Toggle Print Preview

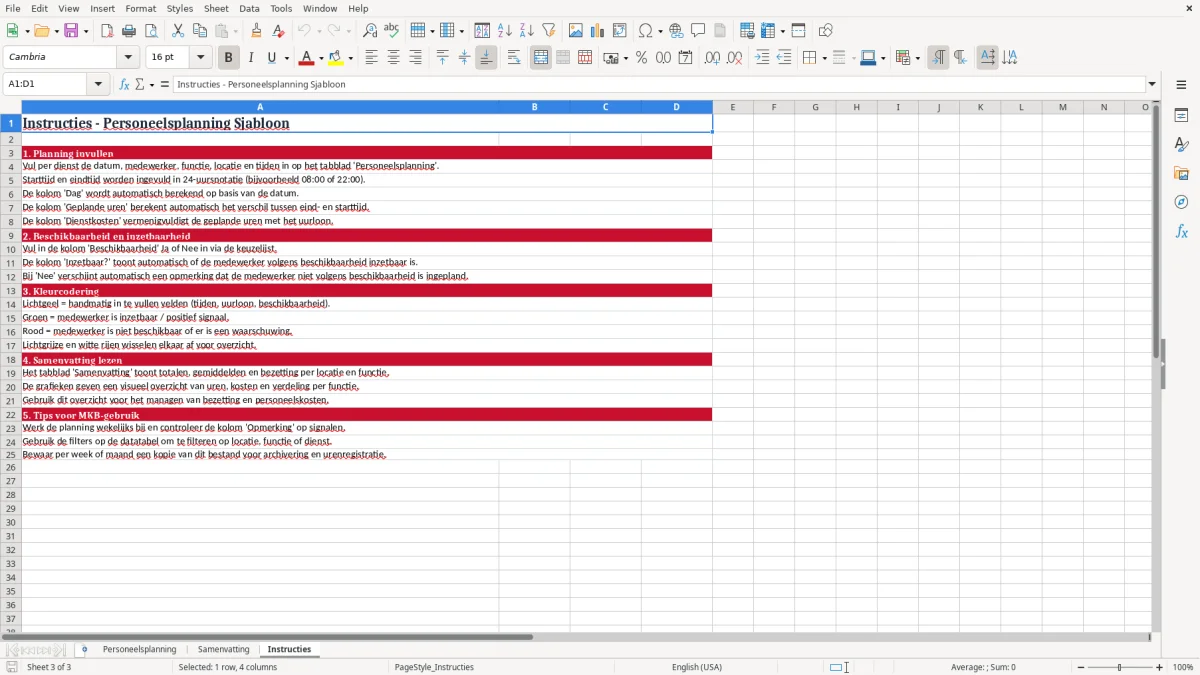pyautogui.click(x=151, y=31)
